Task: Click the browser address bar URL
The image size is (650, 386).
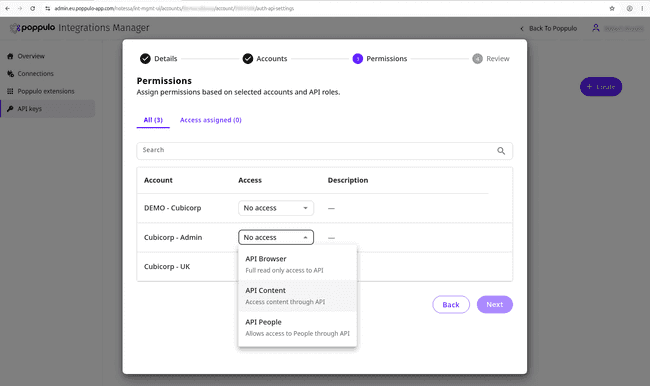Action: [x=174, y=8]
